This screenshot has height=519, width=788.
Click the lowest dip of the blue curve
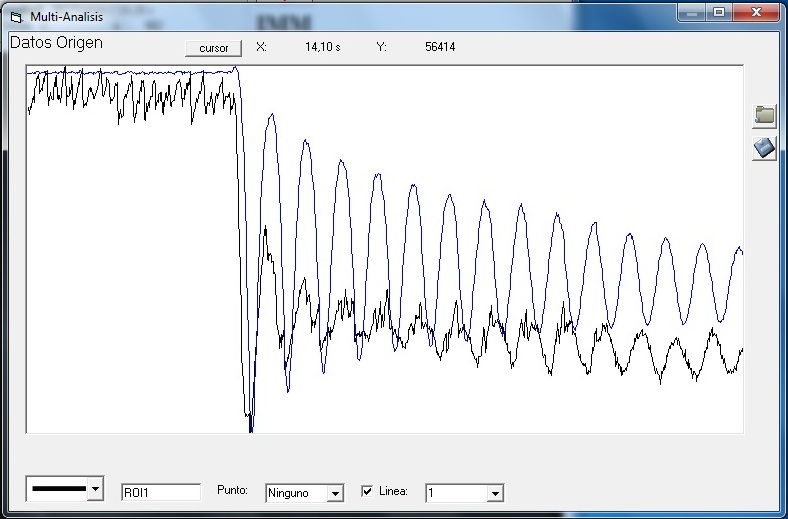250,428
